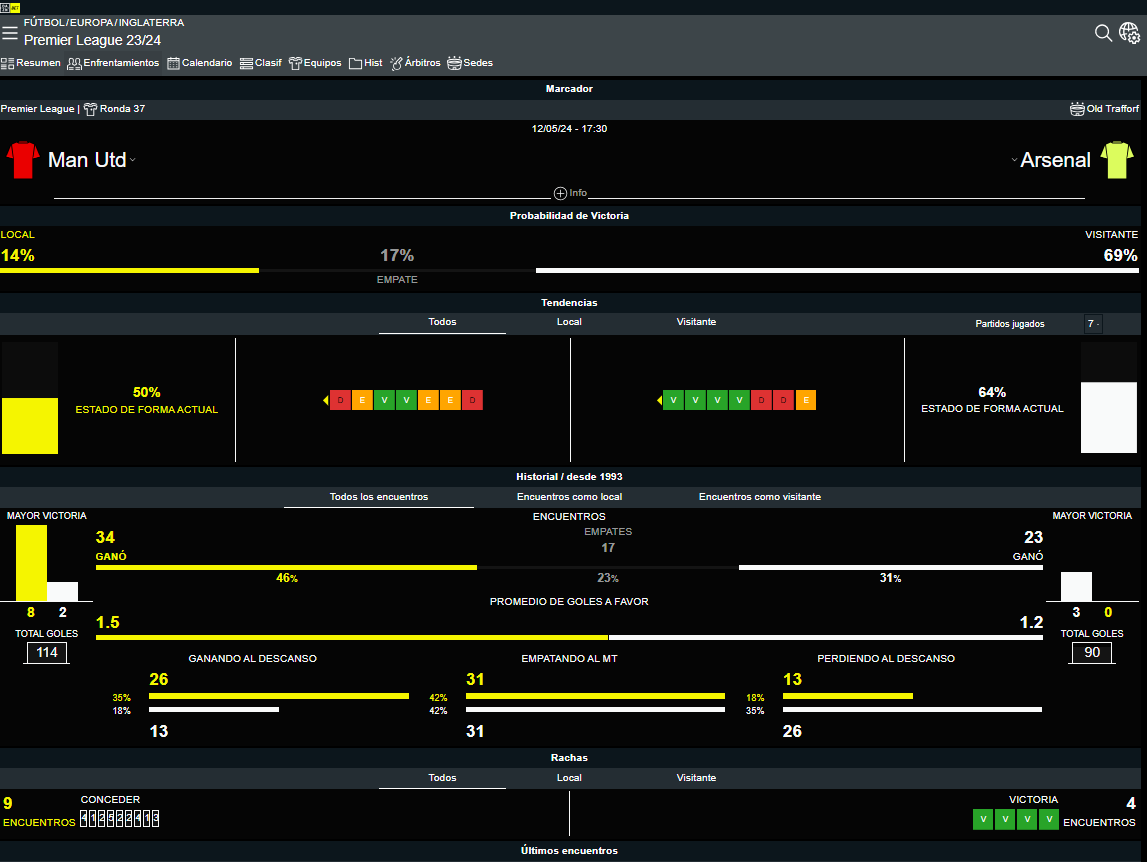
Task: Click the Old Trafford stadium icon
Action: (x=1077, y=109)
